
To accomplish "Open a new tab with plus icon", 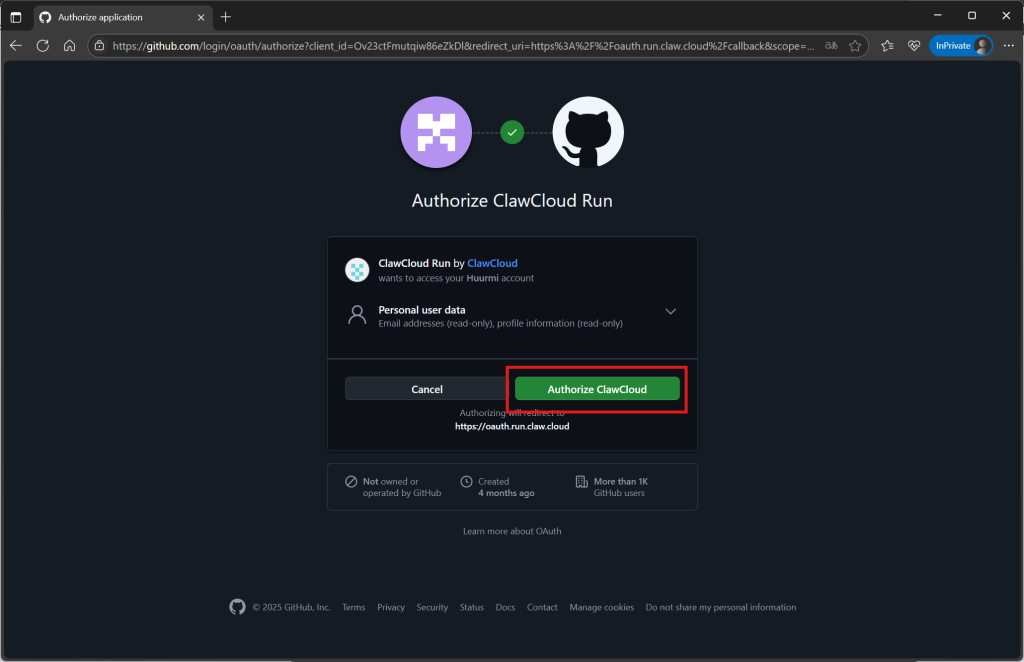I will [225, 17].
